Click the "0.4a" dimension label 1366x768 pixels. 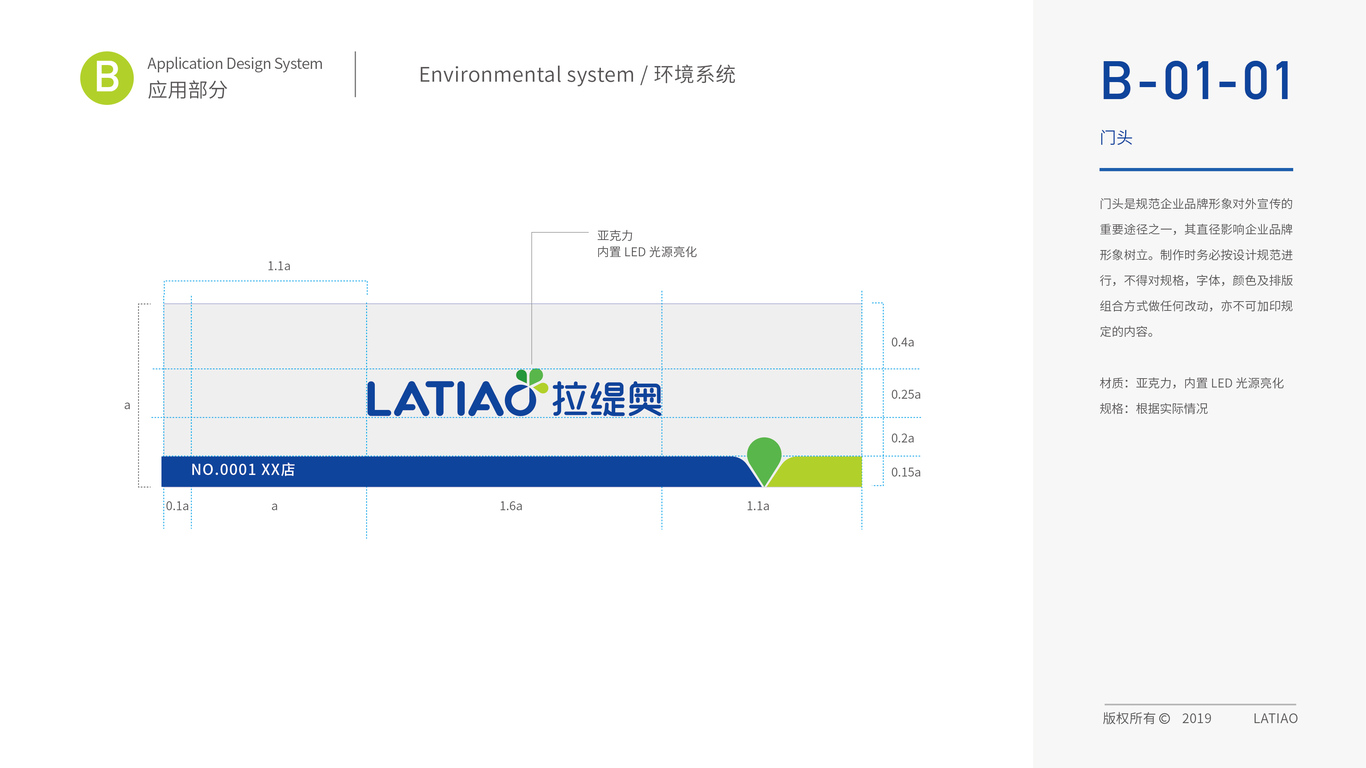[902, 342]
